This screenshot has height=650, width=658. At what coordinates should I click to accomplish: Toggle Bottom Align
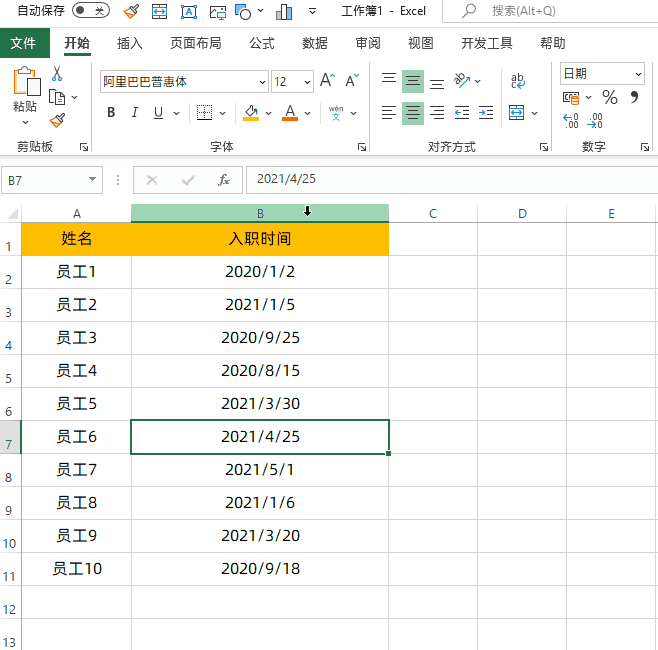(437, 82)
